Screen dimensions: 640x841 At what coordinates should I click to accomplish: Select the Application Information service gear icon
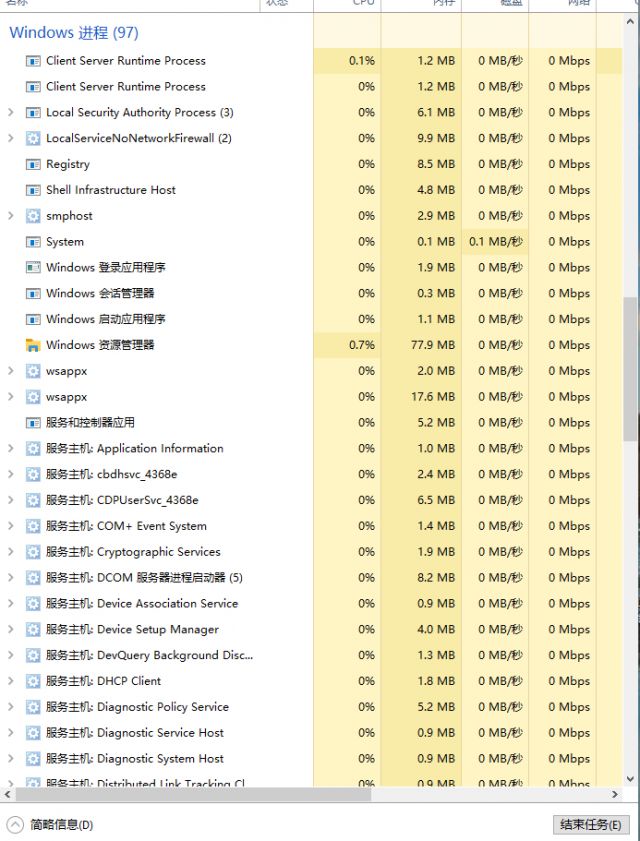33,449
